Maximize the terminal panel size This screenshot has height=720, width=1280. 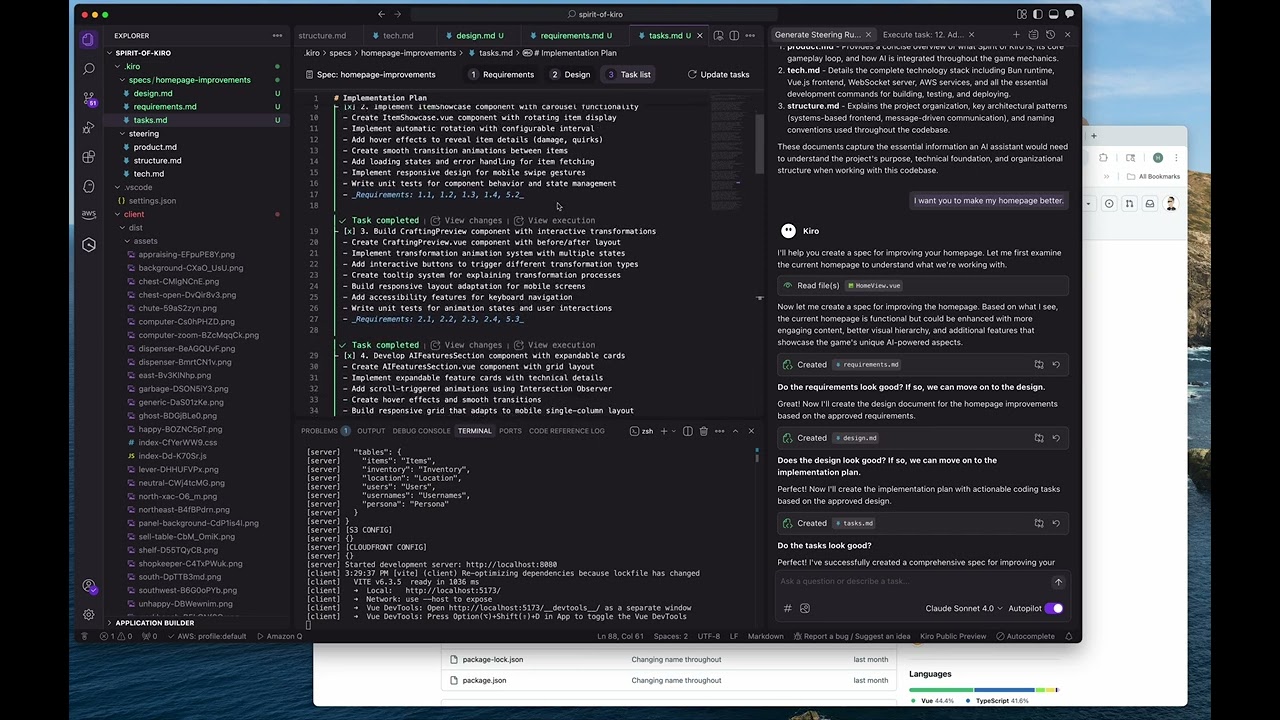point(735,431)
